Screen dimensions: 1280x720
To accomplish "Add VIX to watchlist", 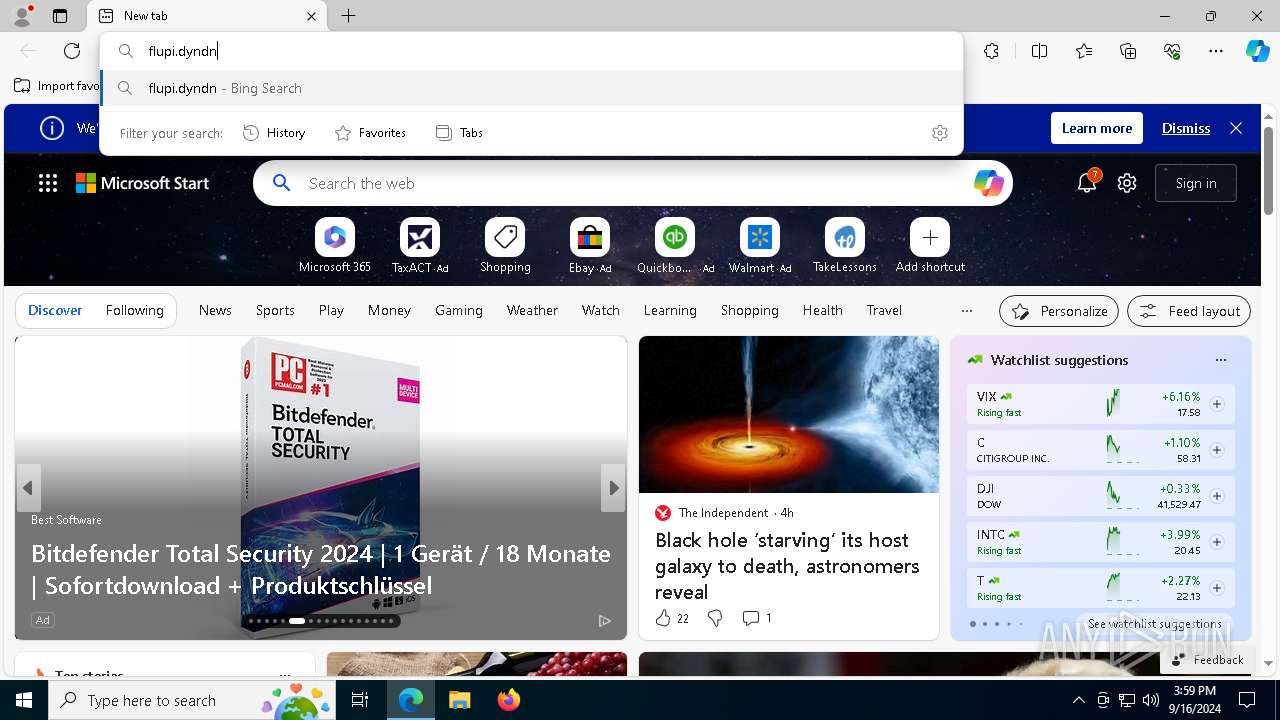I will (x=1217, y=404).
